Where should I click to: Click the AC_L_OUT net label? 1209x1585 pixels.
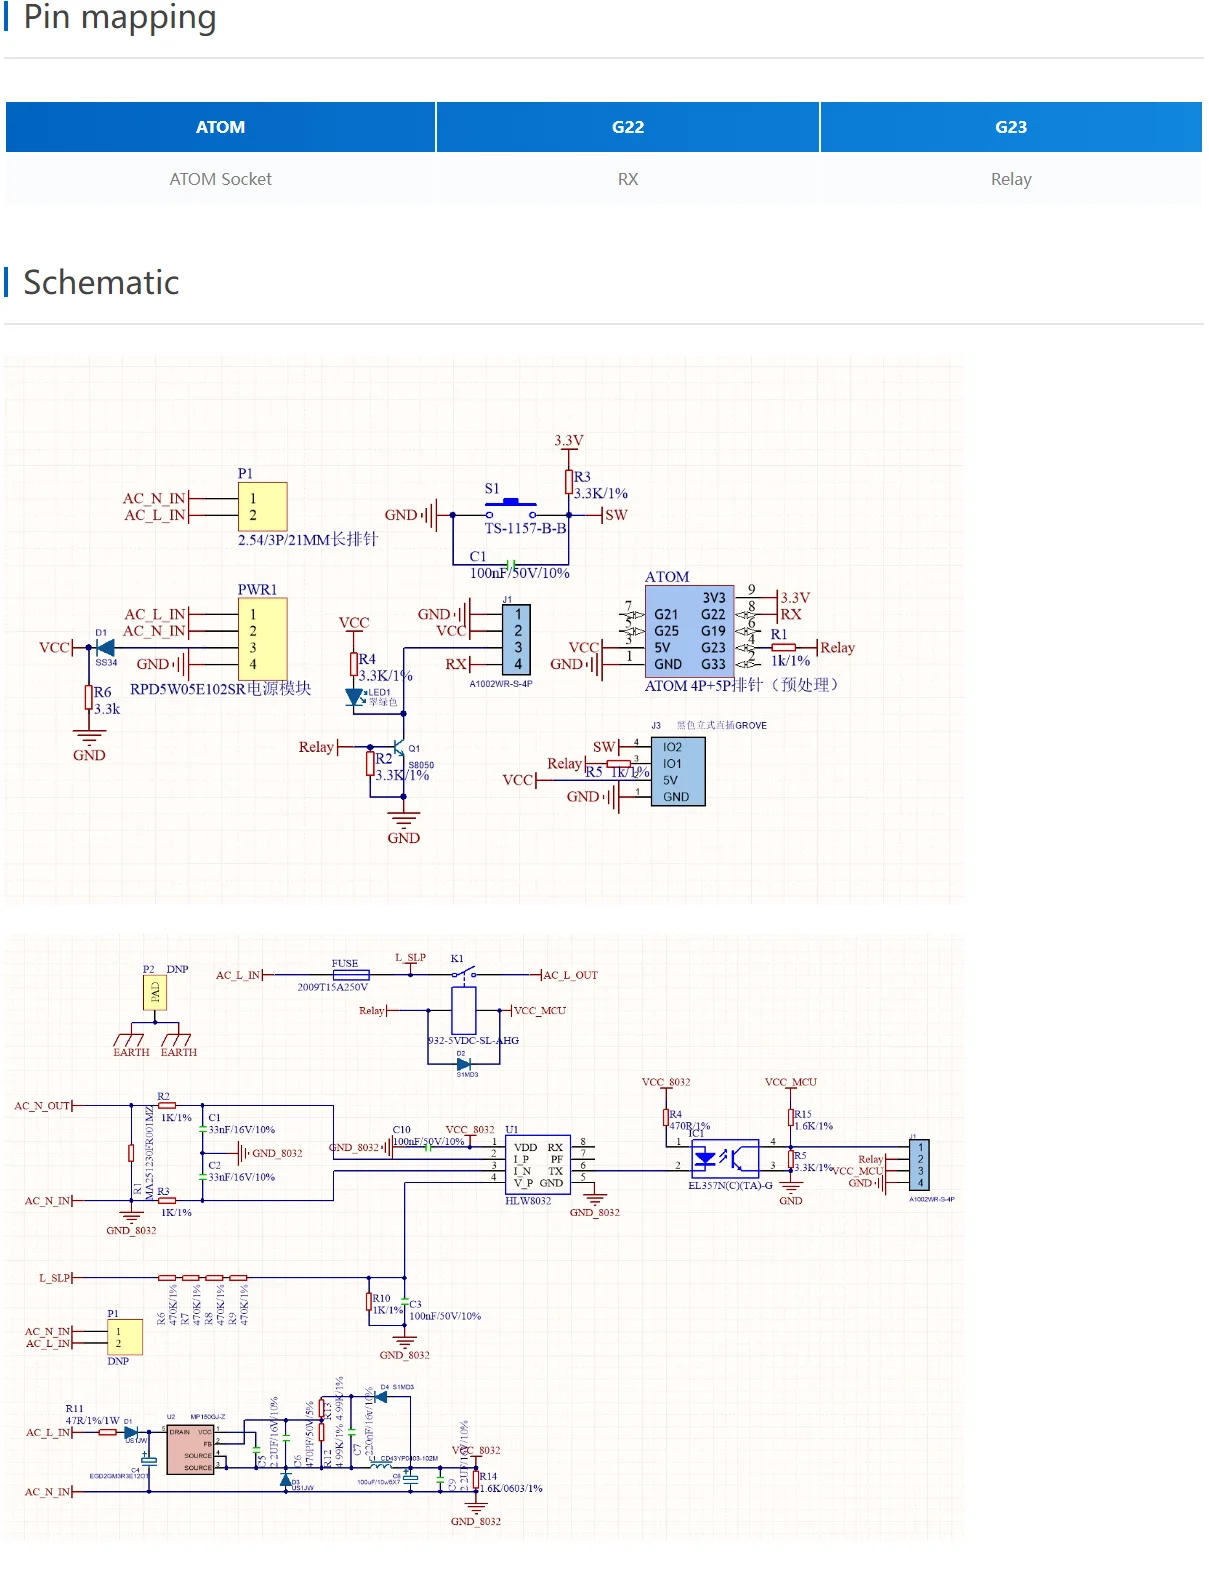point(570,975)
